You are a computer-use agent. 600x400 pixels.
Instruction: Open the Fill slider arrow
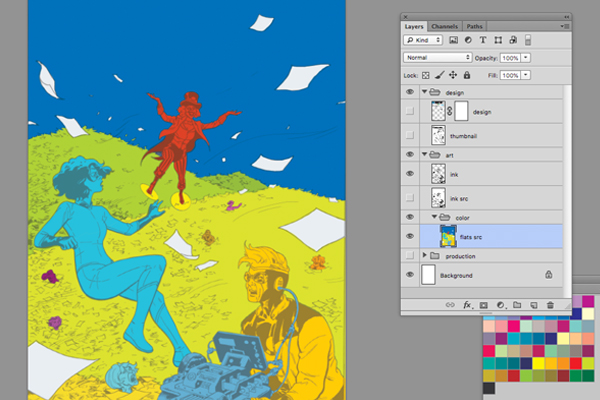coord(526,75)
